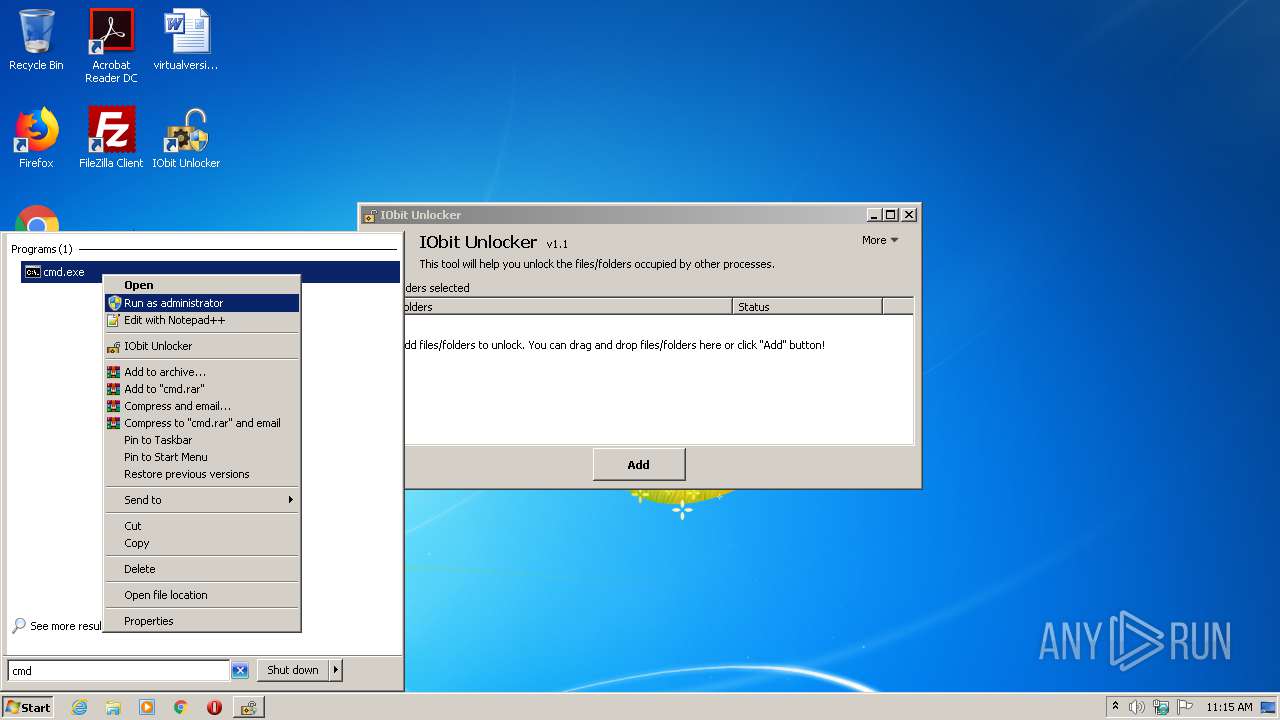Viewport: 1280px width, 720px height.
Task: Select Compress to "cmd.rar" and email
Action: [202, 423]
